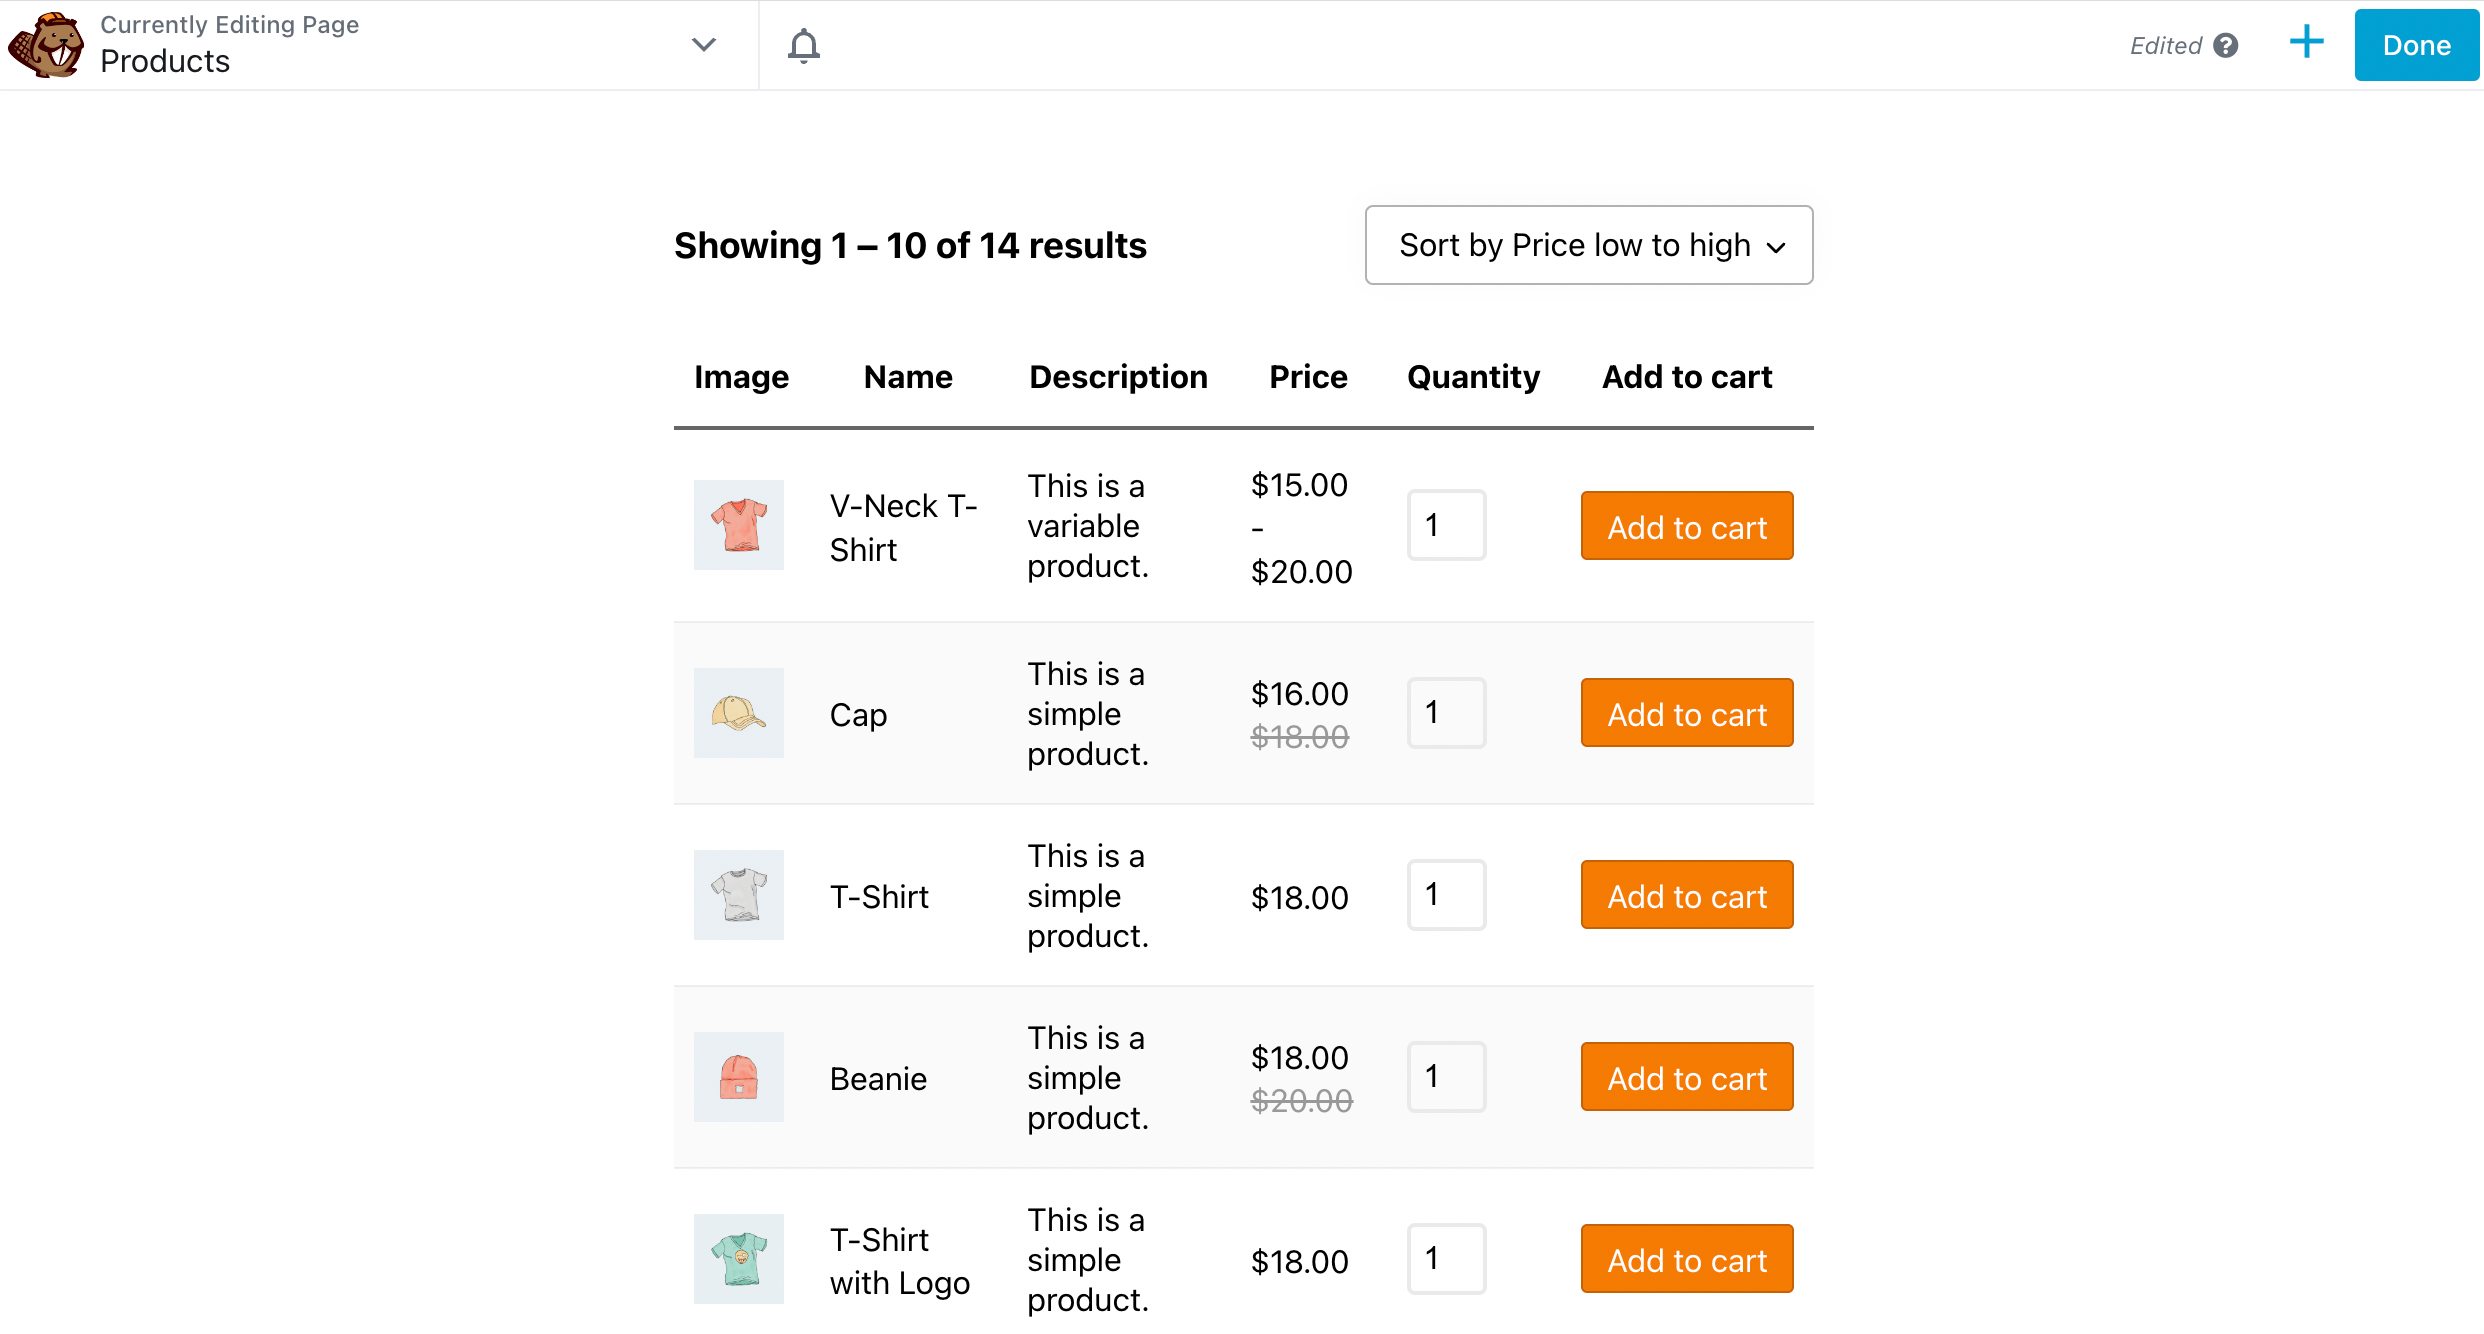This screenshot has height=1334, width=2484.
Task: Expand the page title chevron dropdown
Action: (x=704, y=45)
